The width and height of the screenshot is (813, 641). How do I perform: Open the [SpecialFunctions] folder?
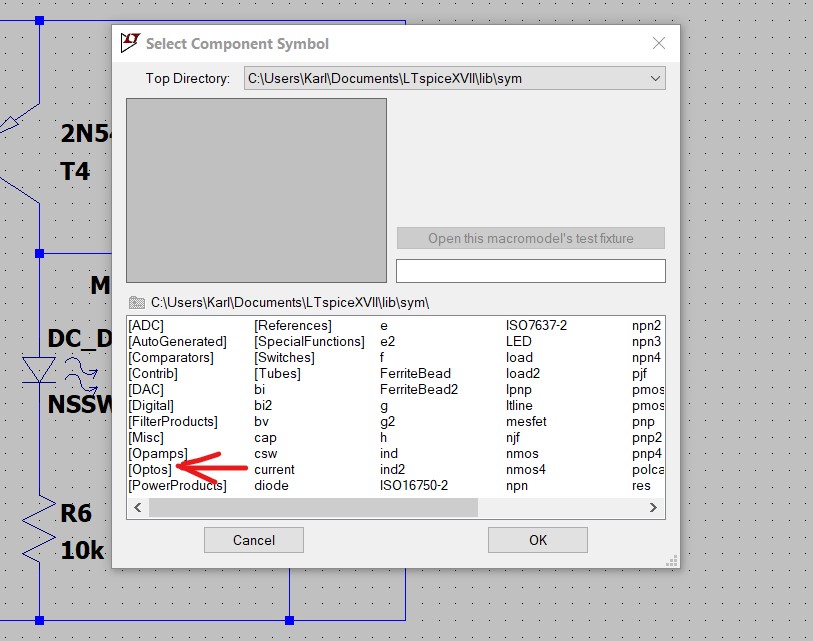click(x=310, y=342)
